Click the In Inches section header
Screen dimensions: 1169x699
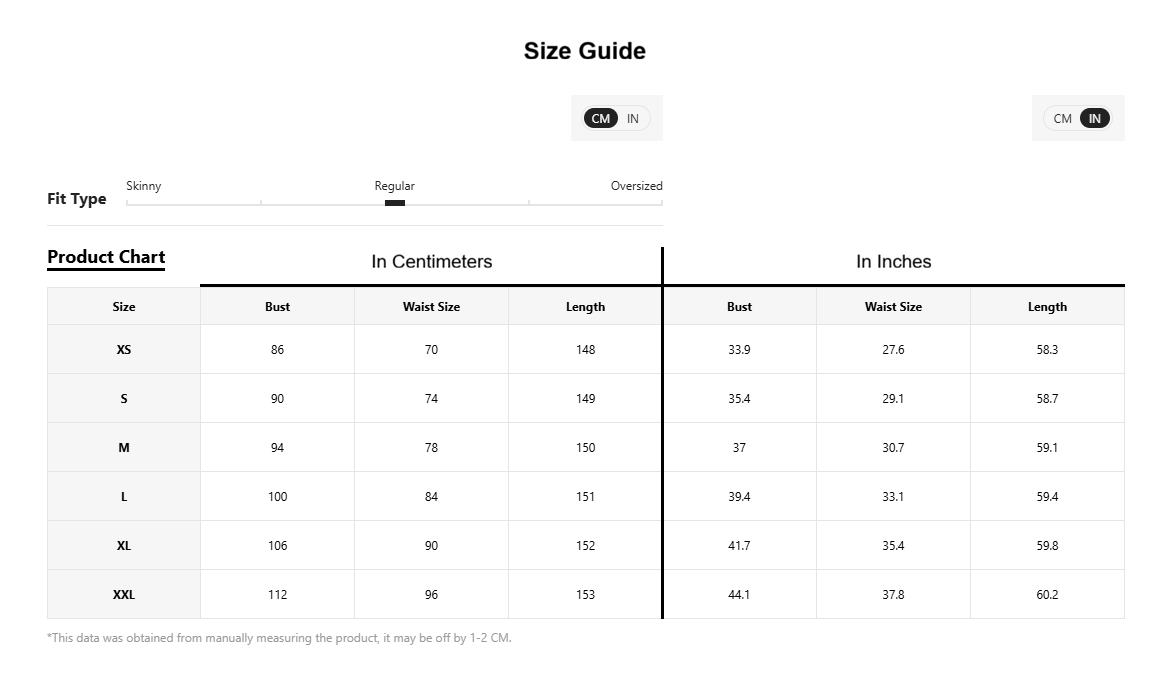[x=893, y=262]
